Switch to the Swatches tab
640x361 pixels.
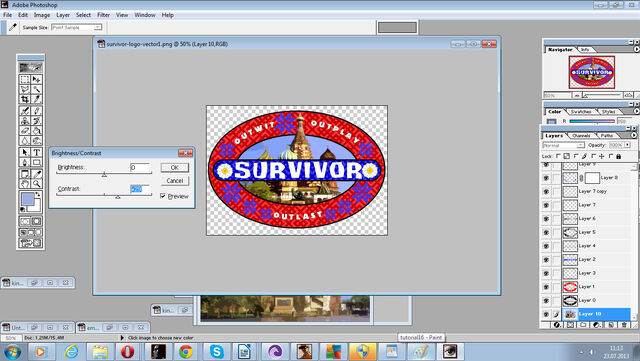coord(581,111)
